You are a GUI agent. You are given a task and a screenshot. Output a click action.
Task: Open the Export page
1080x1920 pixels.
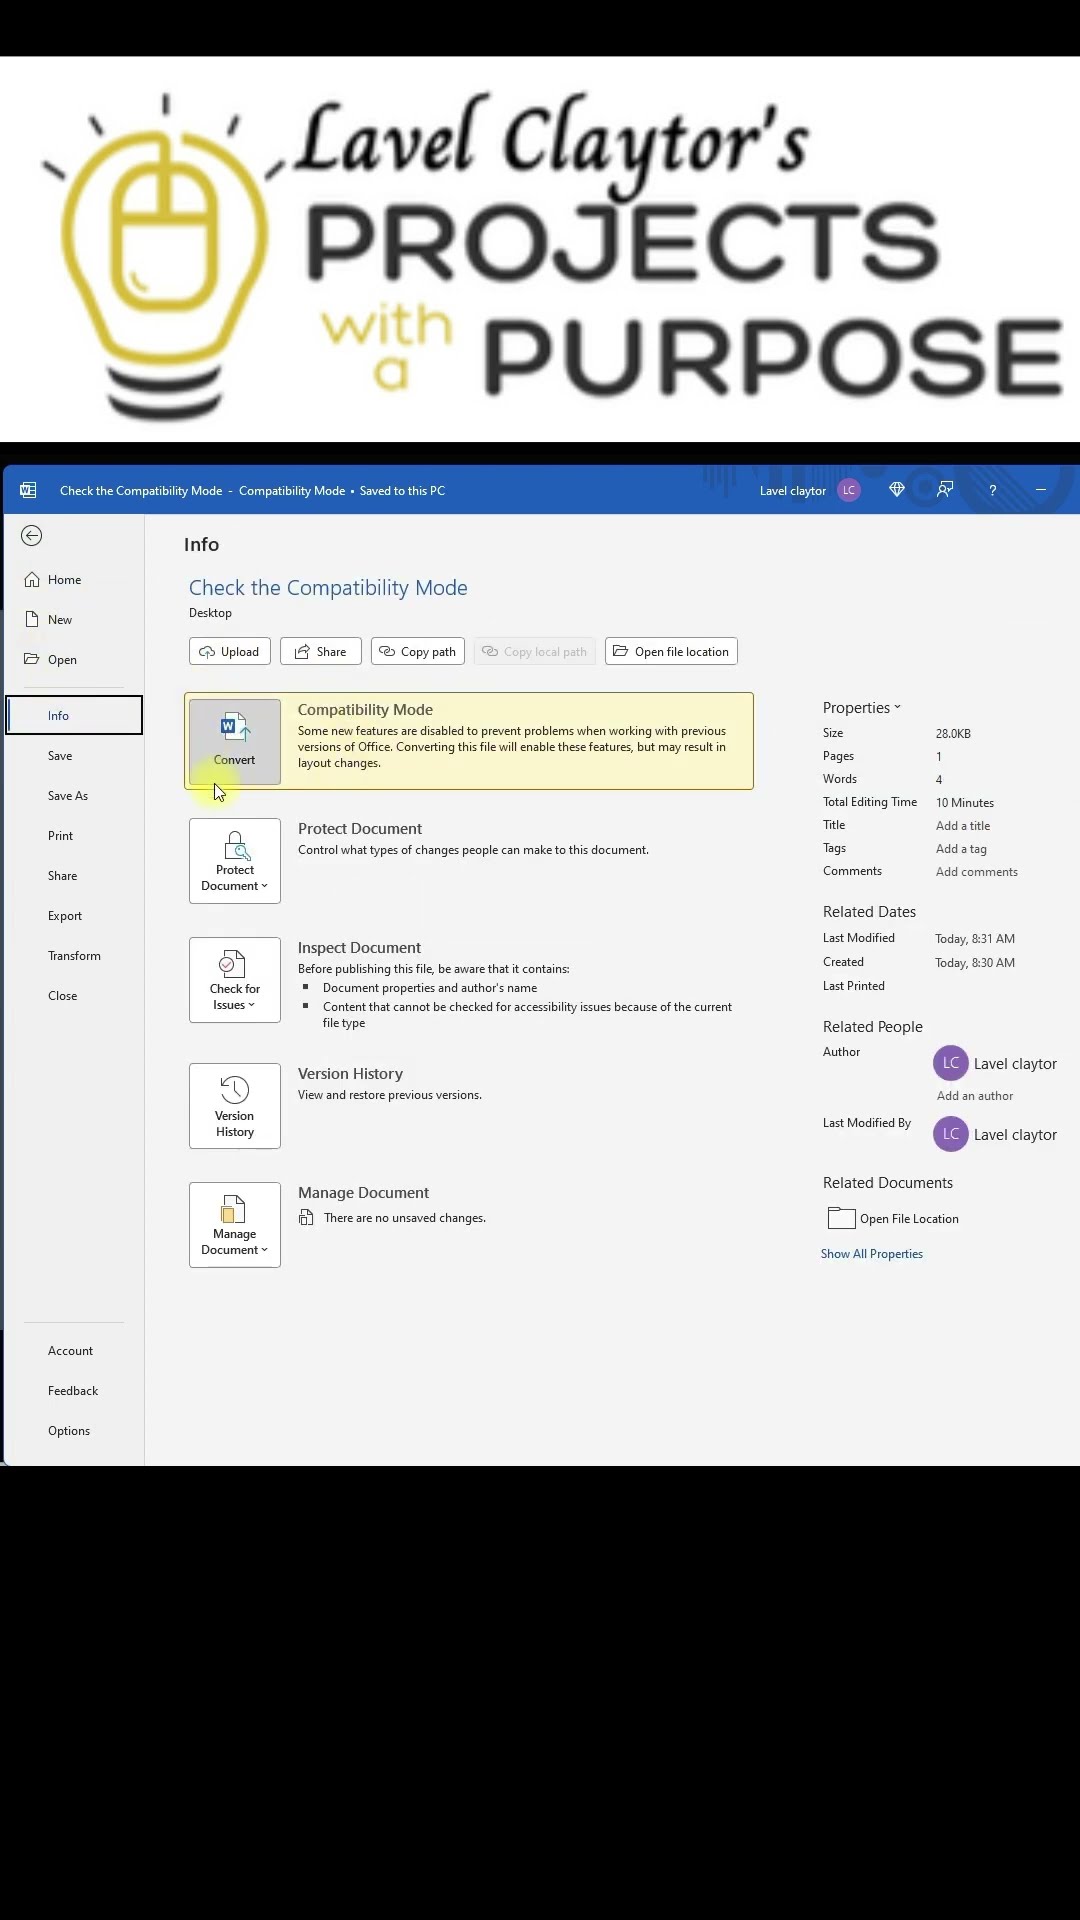point(74,916)
